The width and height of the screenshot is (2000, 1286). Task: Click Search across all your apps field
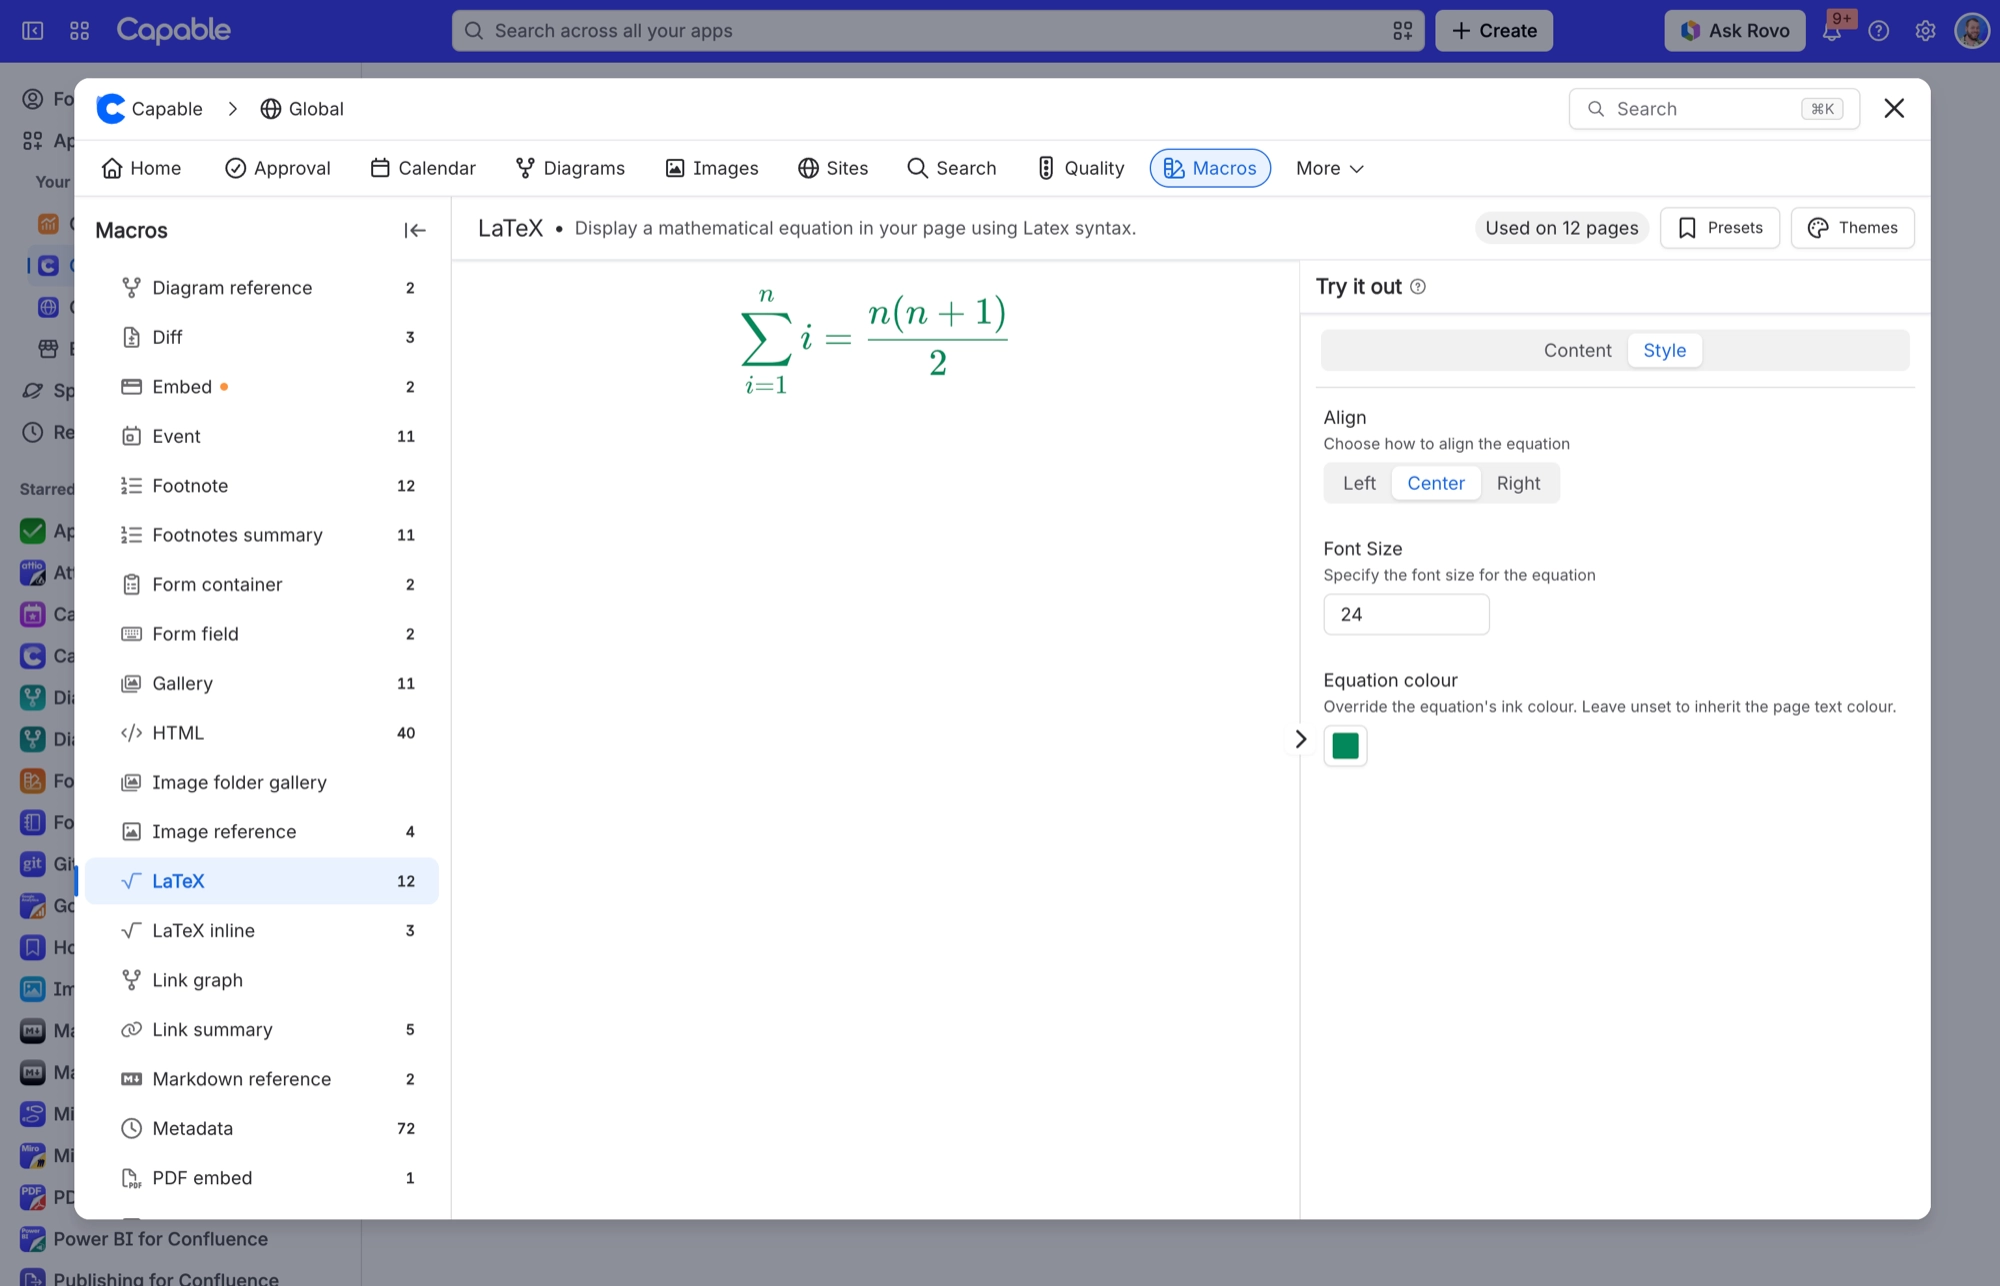point(938,31)
